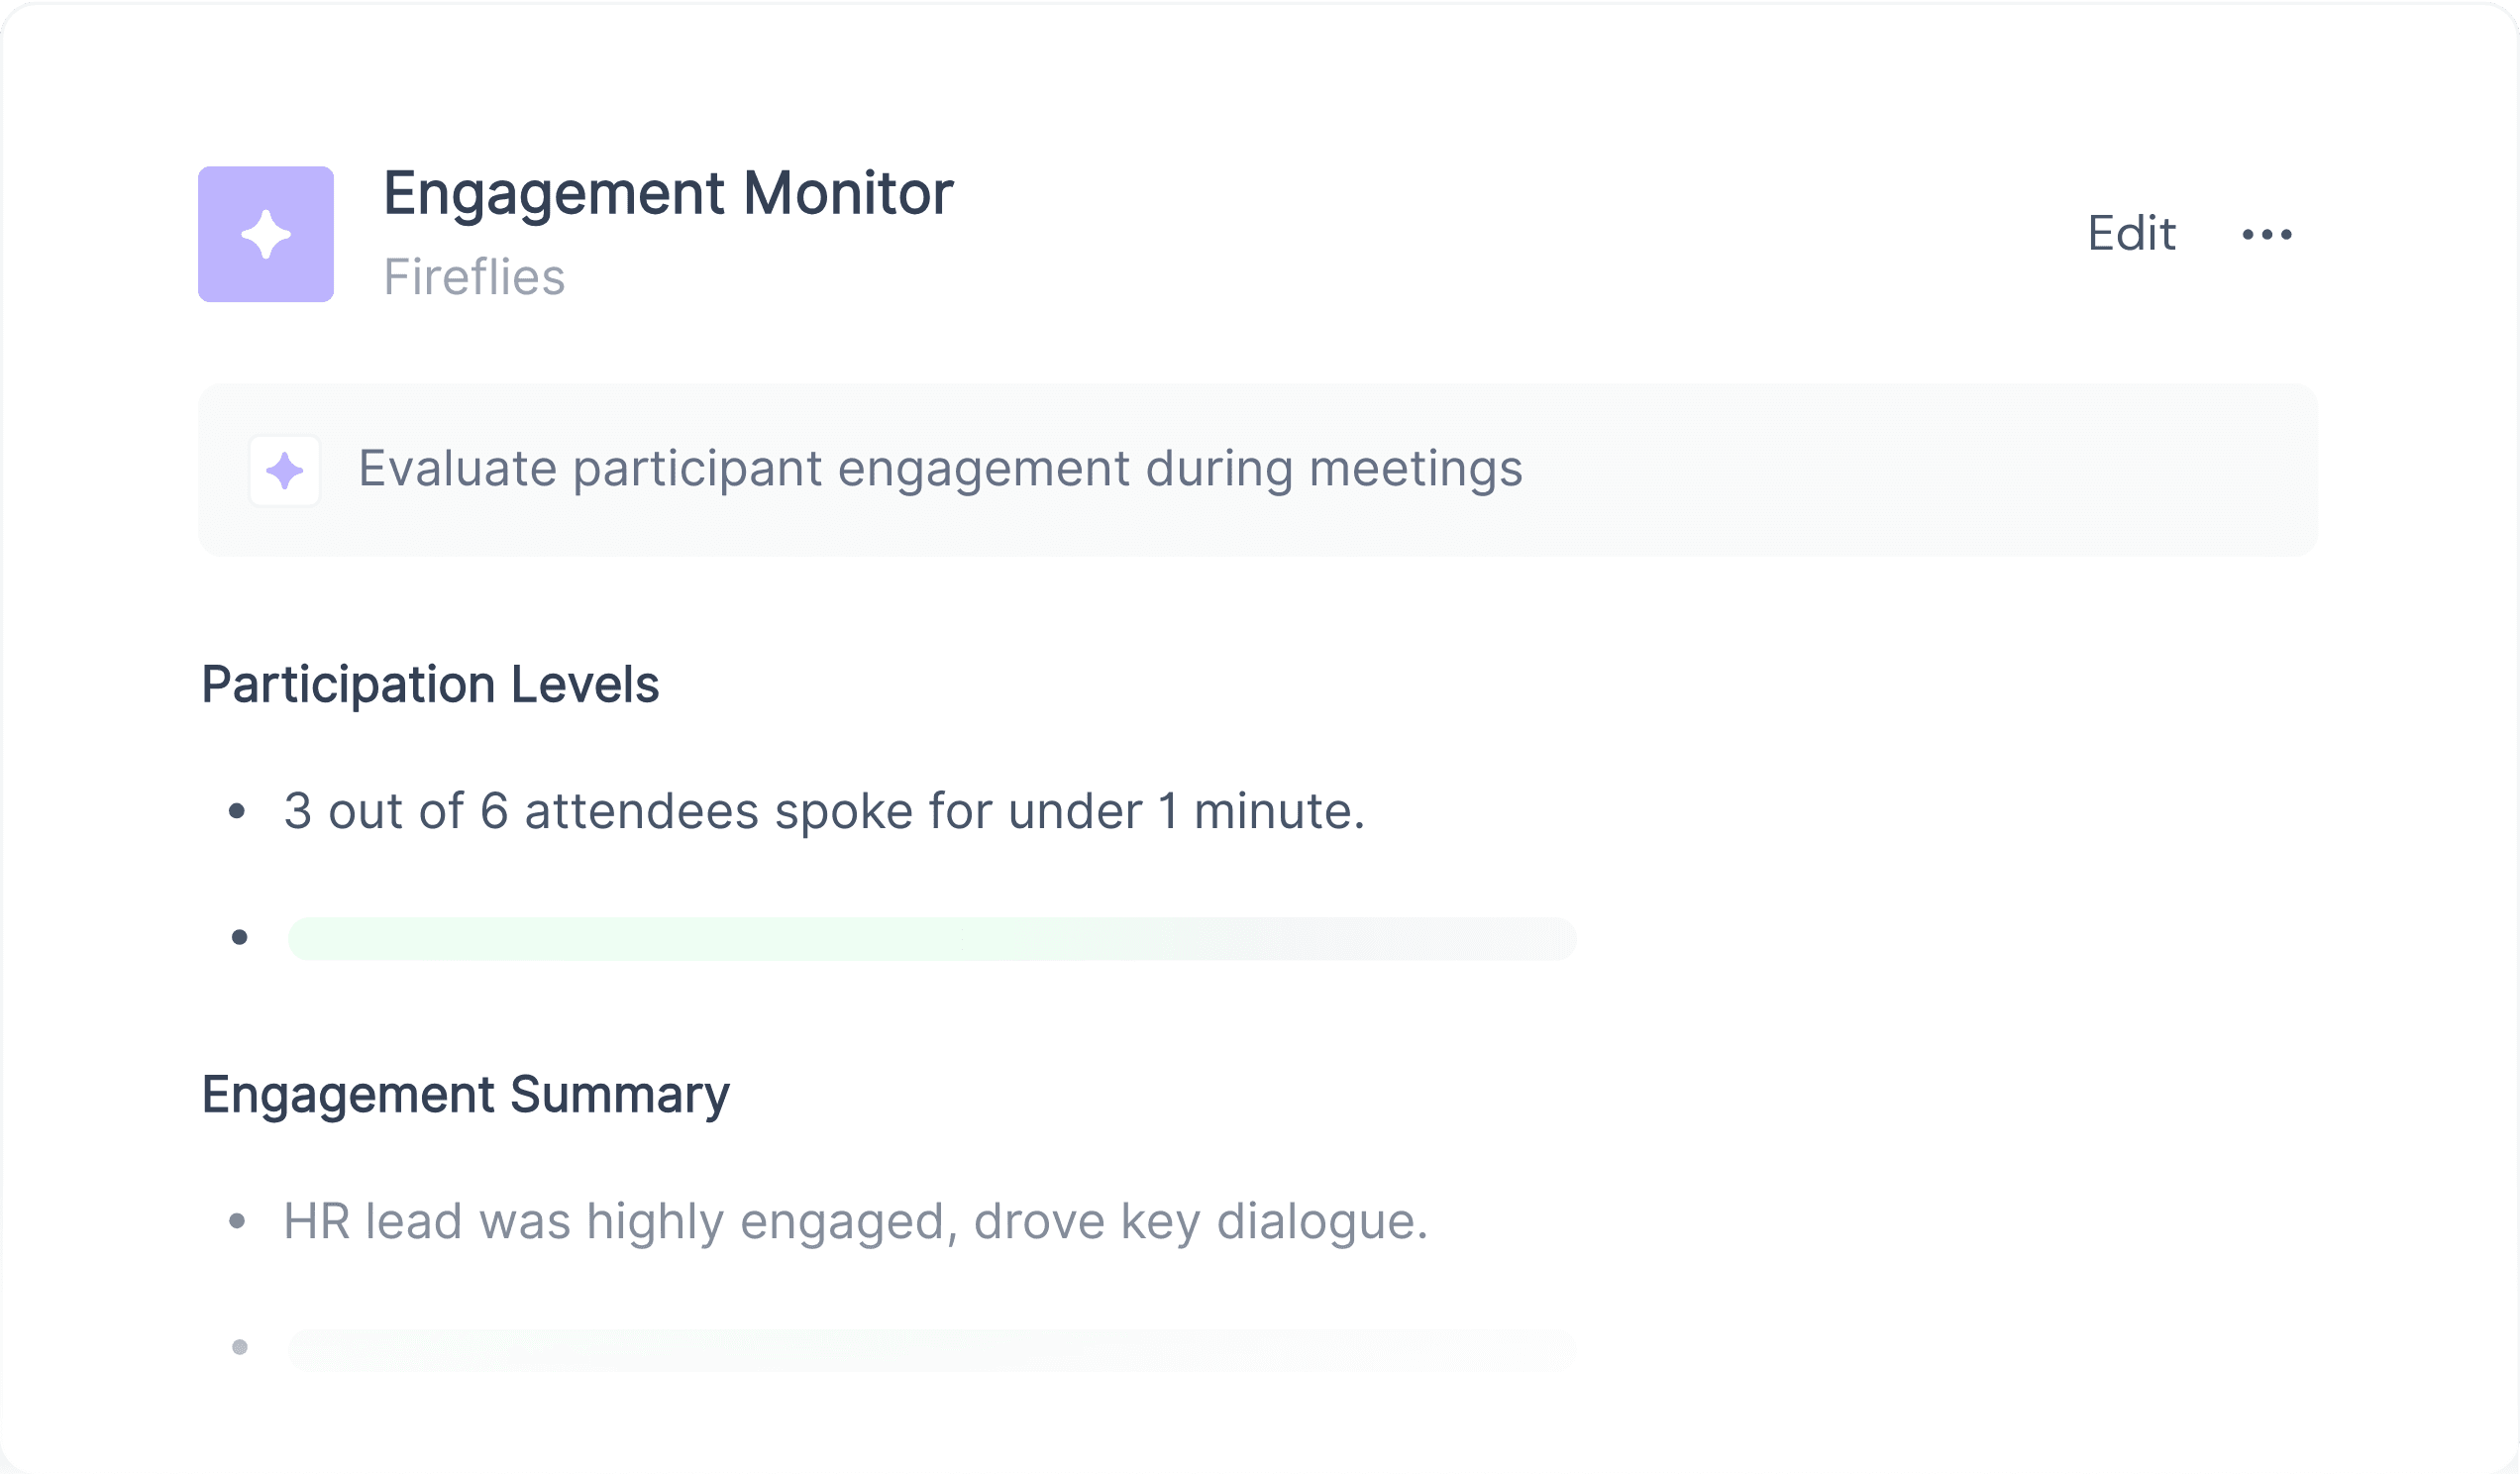The image size is (2520, 1474).
Task: Click the small sparkle icon beside the description
Action: coord(285,471)
